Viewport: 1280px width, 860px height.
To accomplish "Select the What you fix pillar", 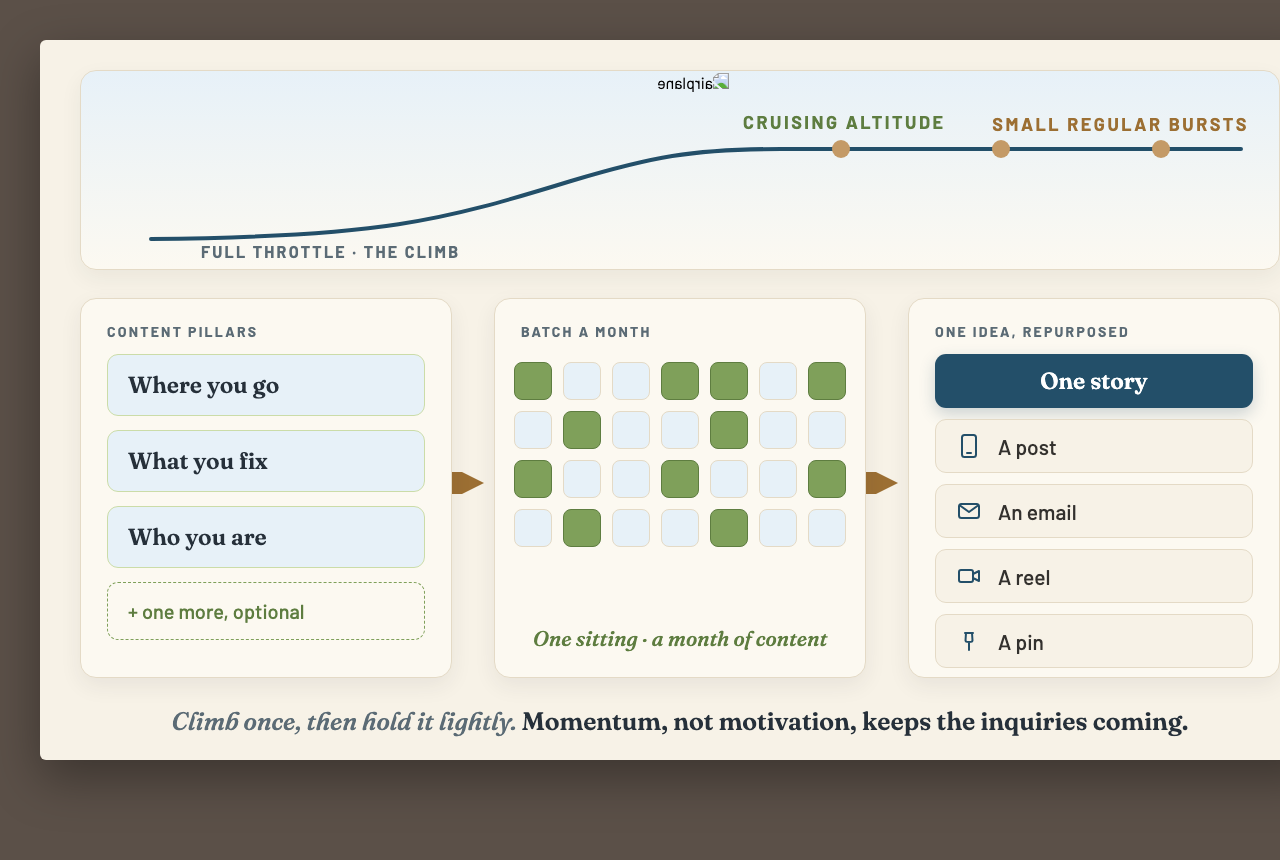I will point(266,461).
